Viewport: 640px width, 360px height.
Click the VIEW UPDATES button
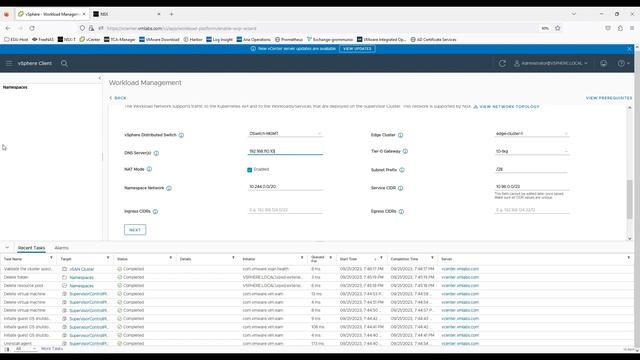point(357,49)
